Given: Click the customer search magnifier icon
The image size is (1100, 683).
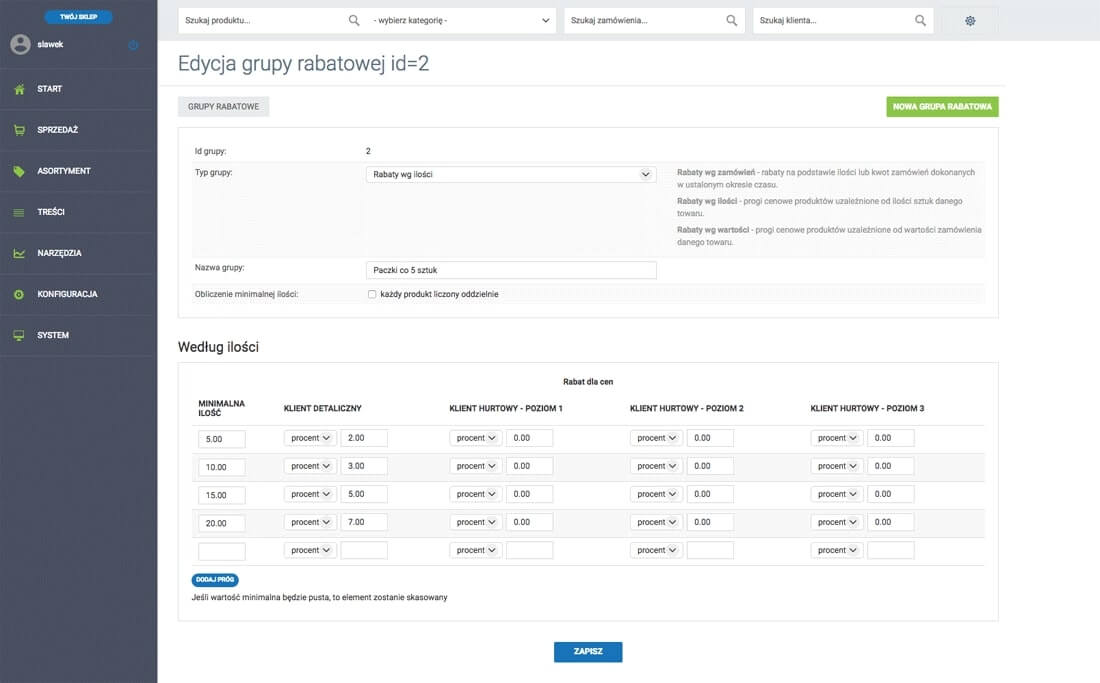Looking at the screenshot, I should tap(920, 20).
